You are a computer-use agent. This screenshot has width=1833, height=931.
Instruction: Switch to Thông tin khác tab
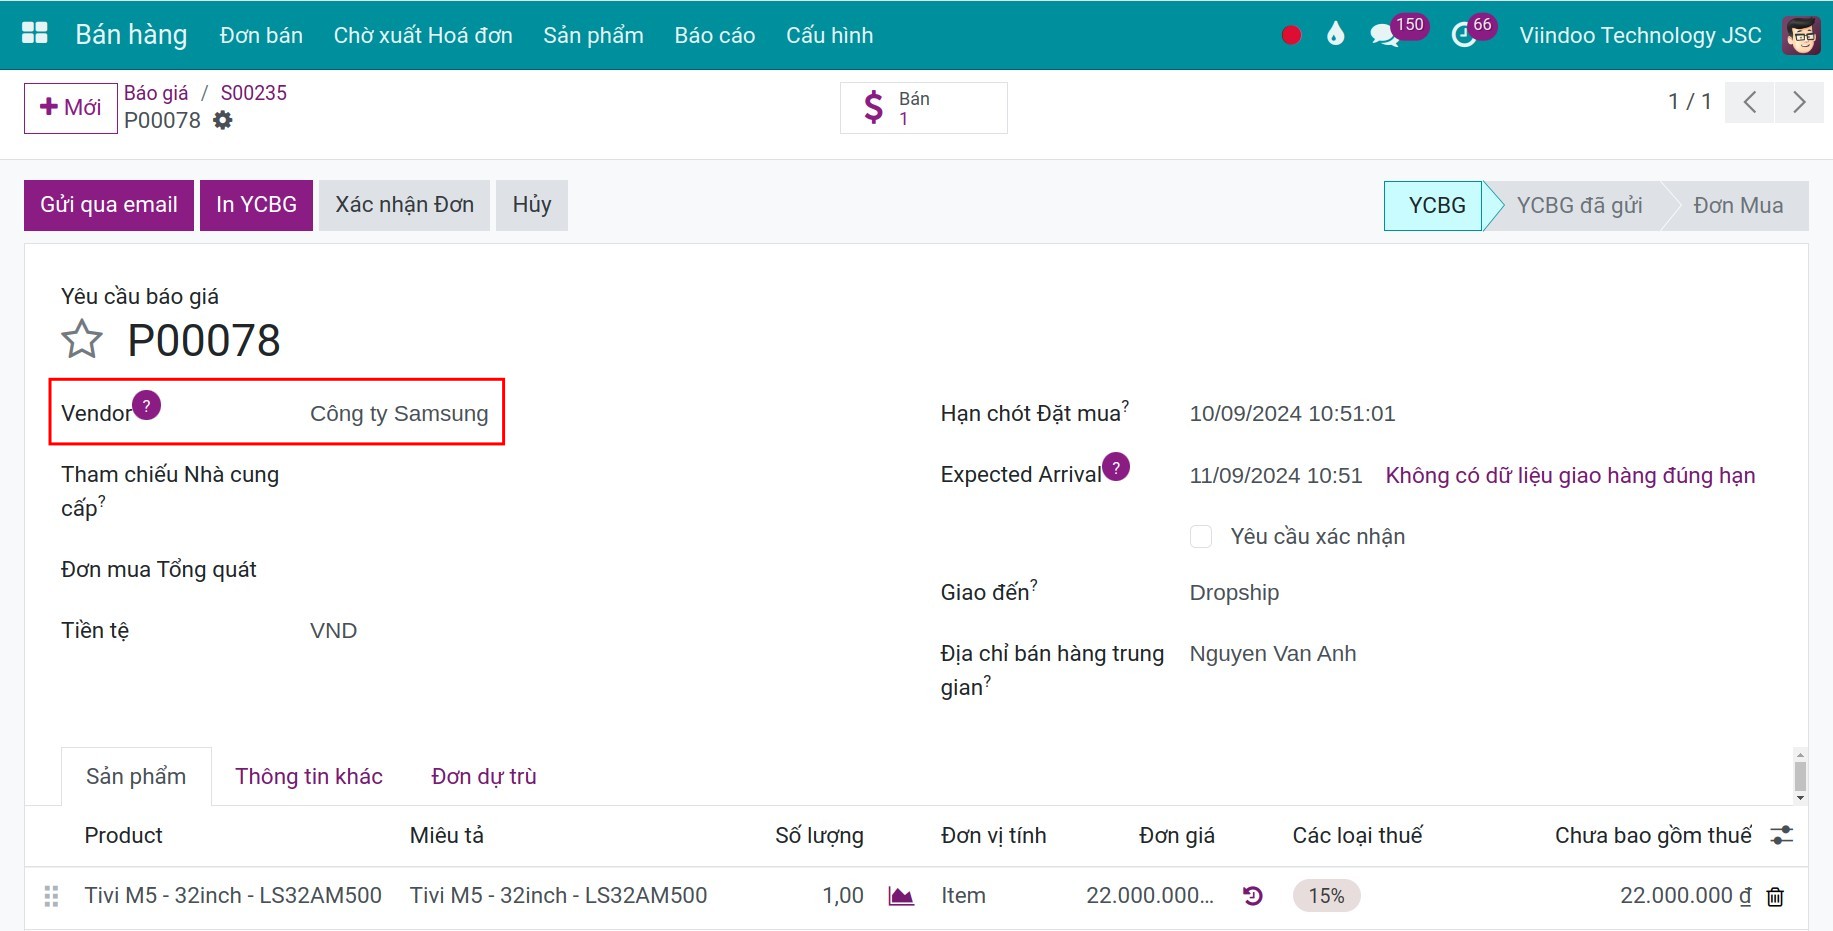(309, 777)
